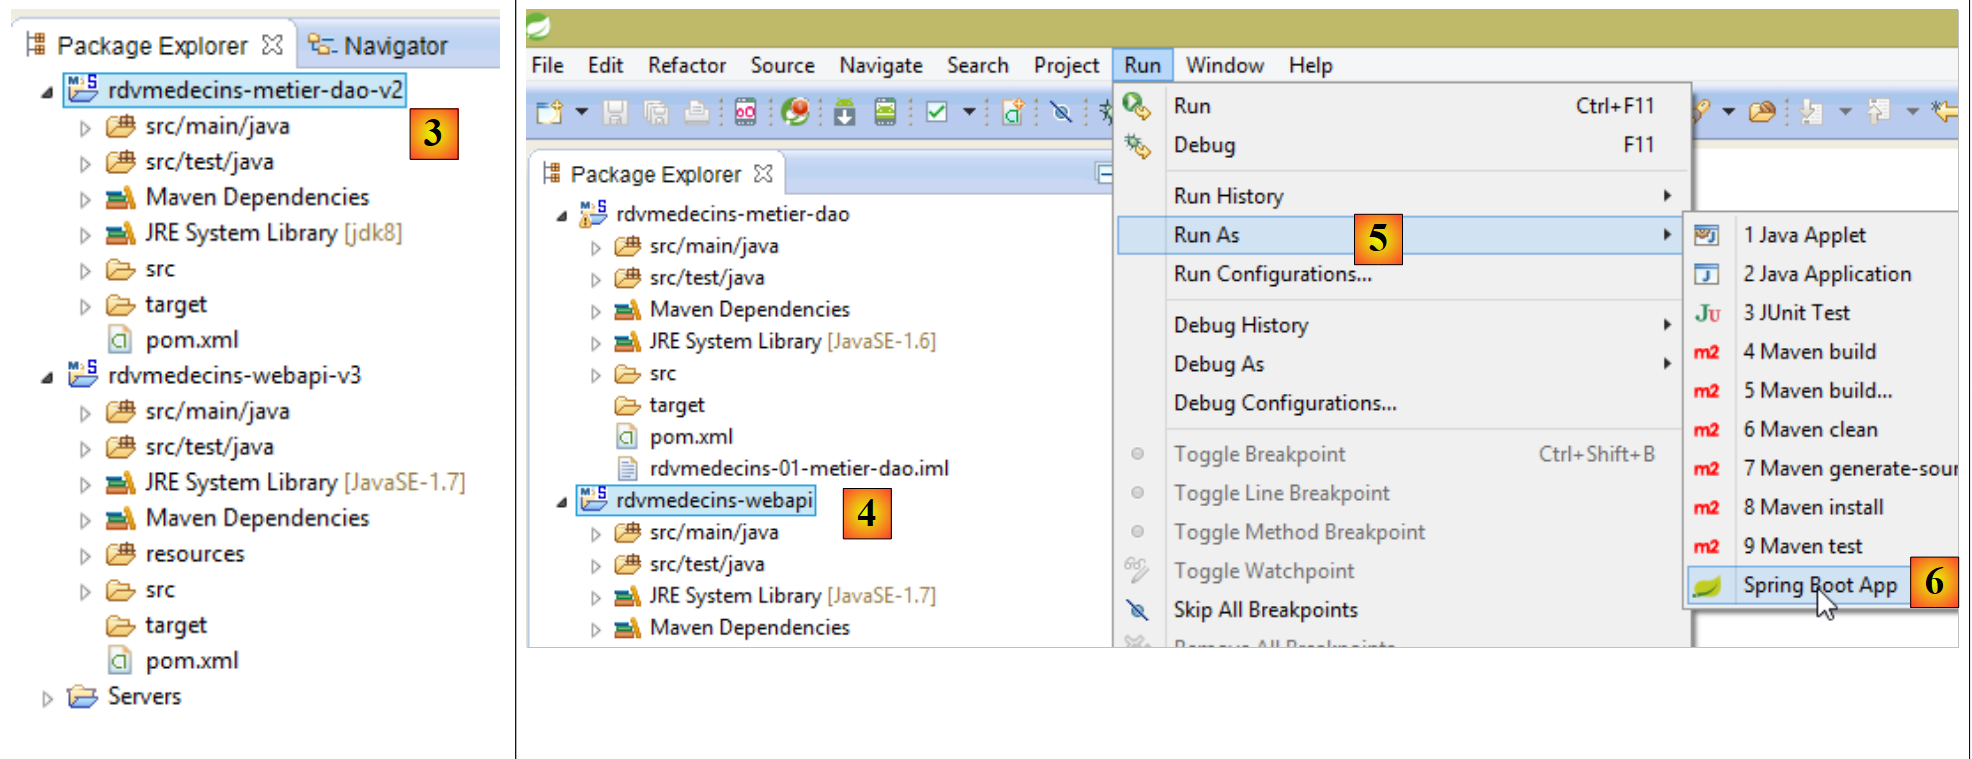Open the Window menu
This screenshot has height=759, width=1972.
pyautogui.click(x=1224, y=66)
